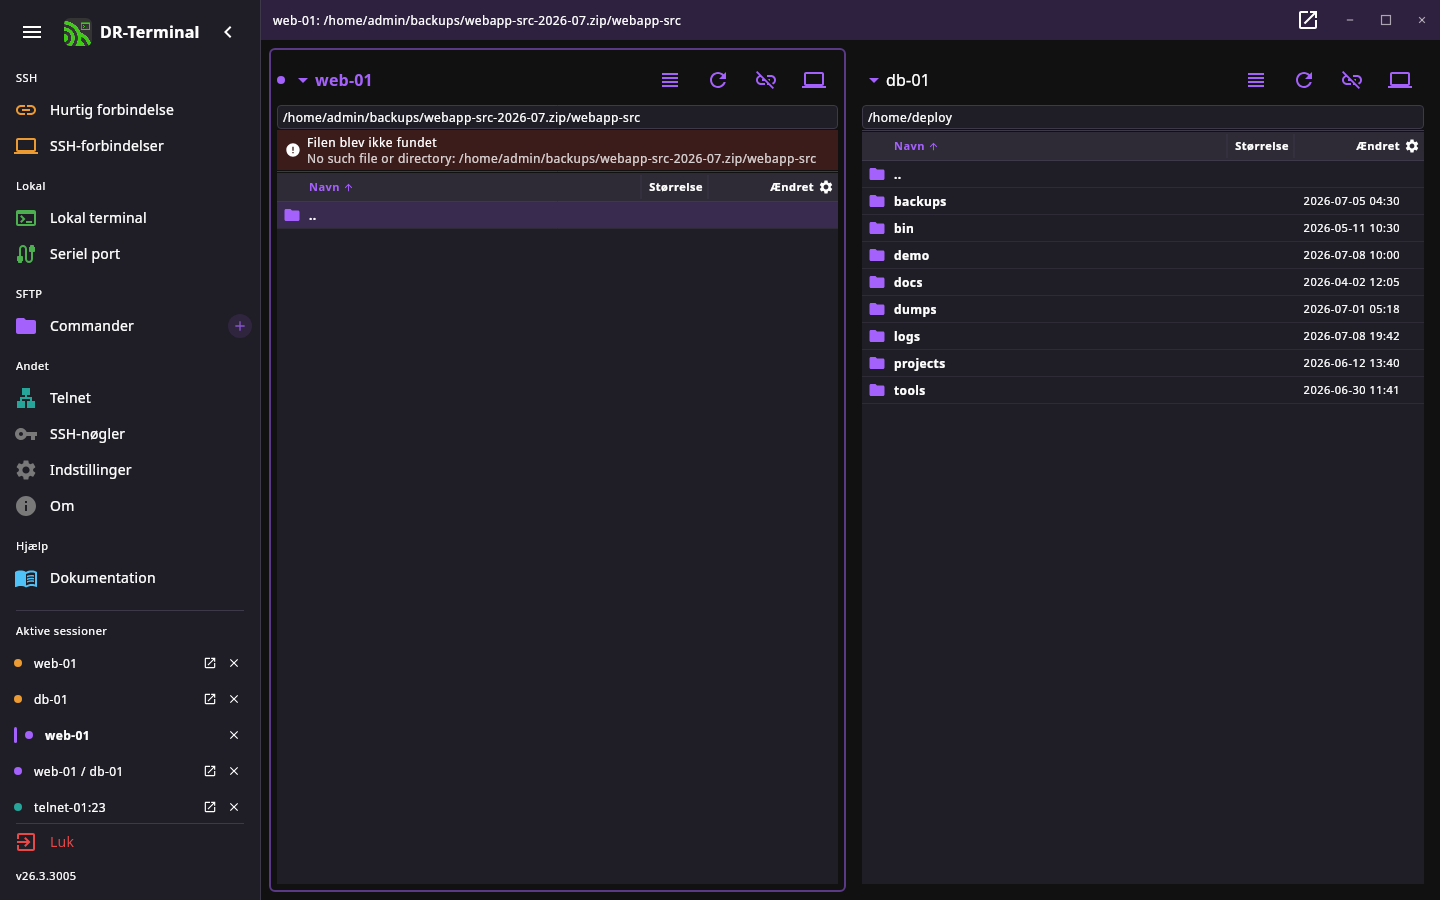Sort db-01 pane by Ændret
Screen dimensions: 1440x900
(1377, 146)
